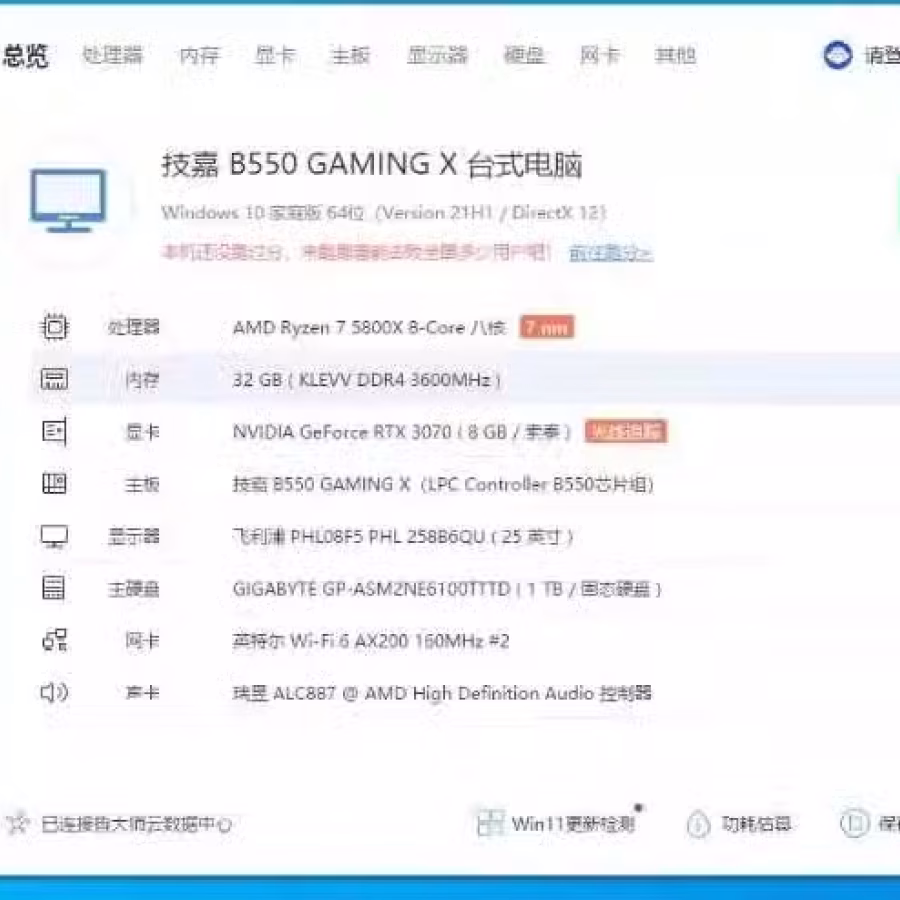This screenshot has width=900, height=900.
Task: Click the 显示器 row label
Action: pyautogui.click(x=133, y=537)
